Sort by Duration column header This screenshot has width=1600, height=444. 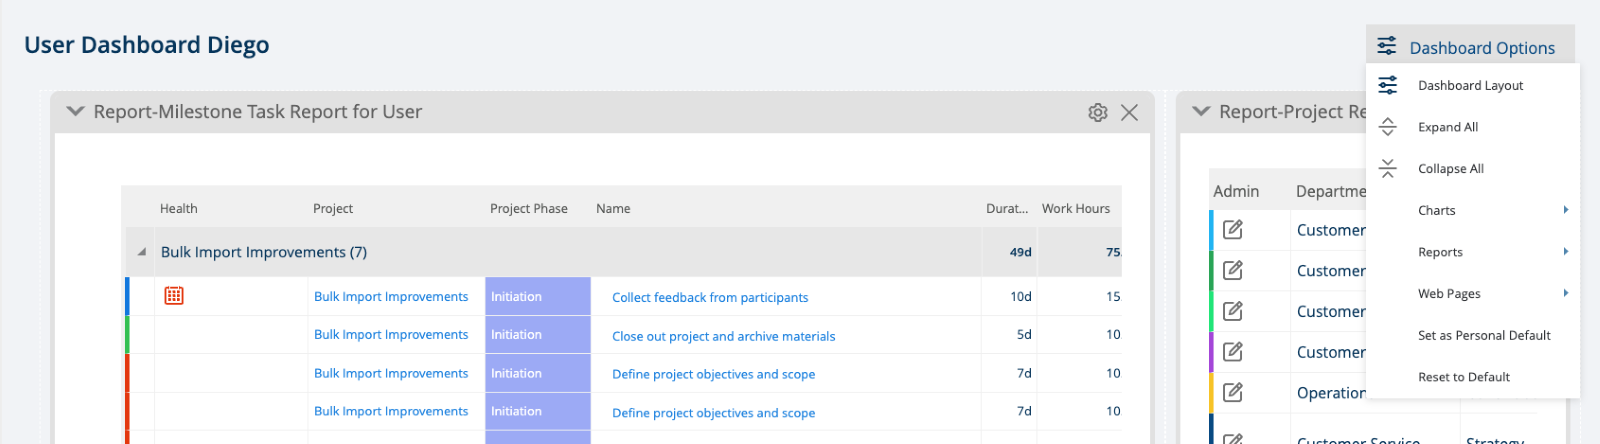pyautogui.click(x=1007, y=209)
